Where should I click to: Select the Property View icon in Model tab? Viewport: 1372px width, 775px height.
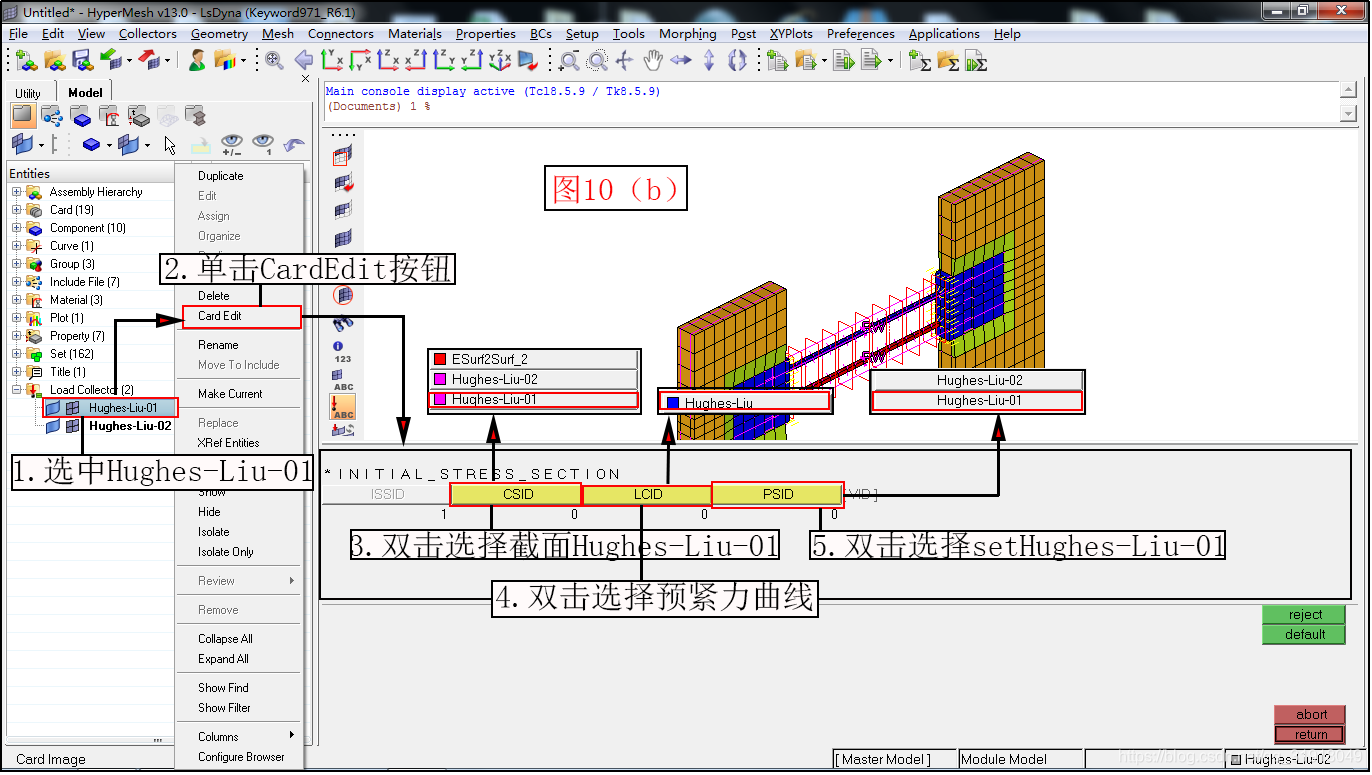pos(138,115)
